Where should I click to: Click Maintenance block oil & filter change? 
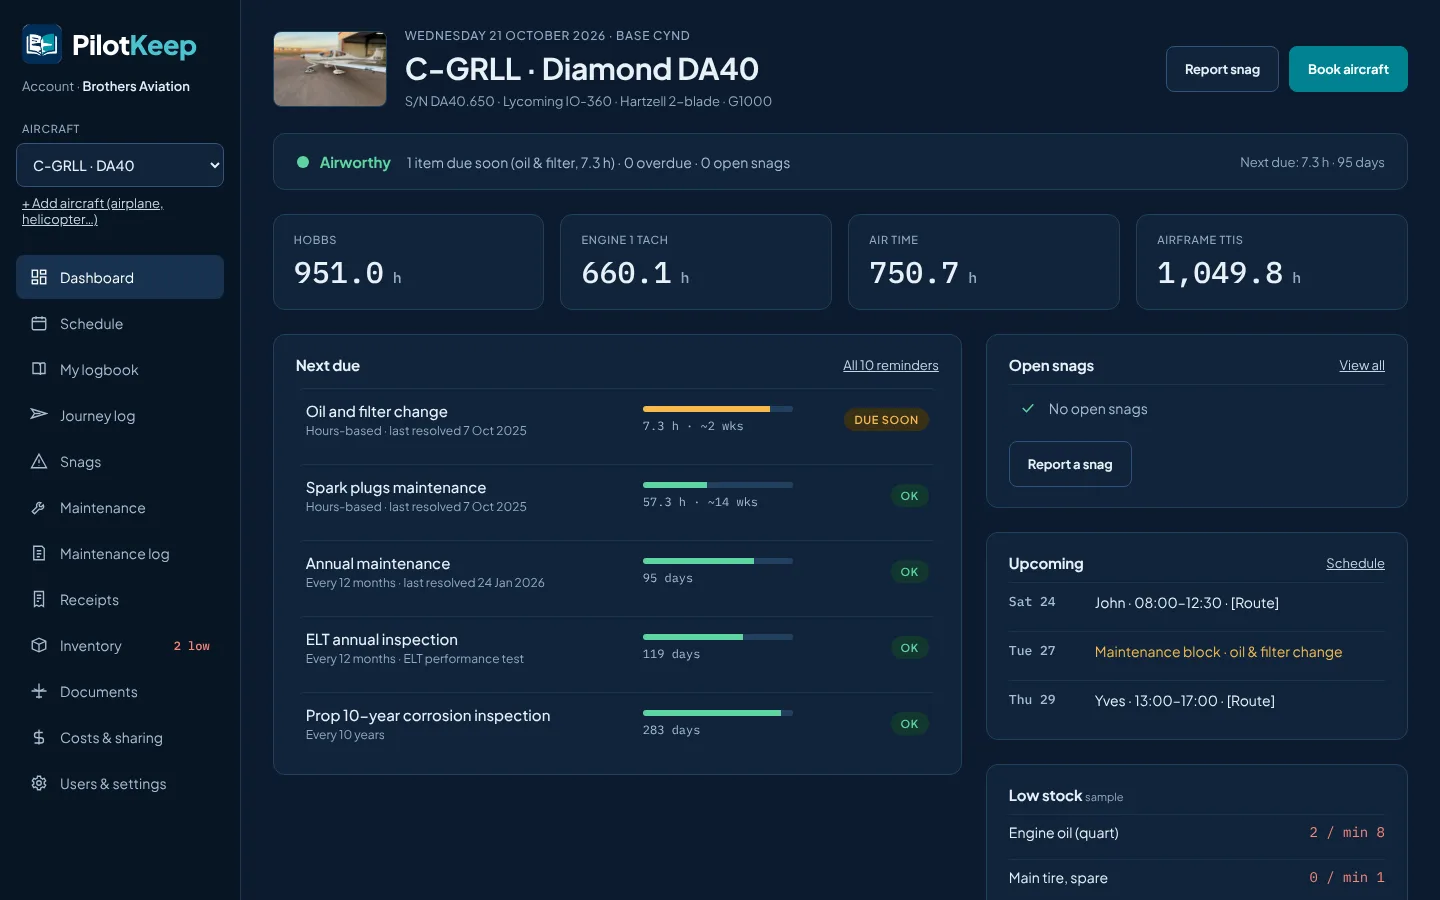pyautogui.click(x=1218, y=652)
